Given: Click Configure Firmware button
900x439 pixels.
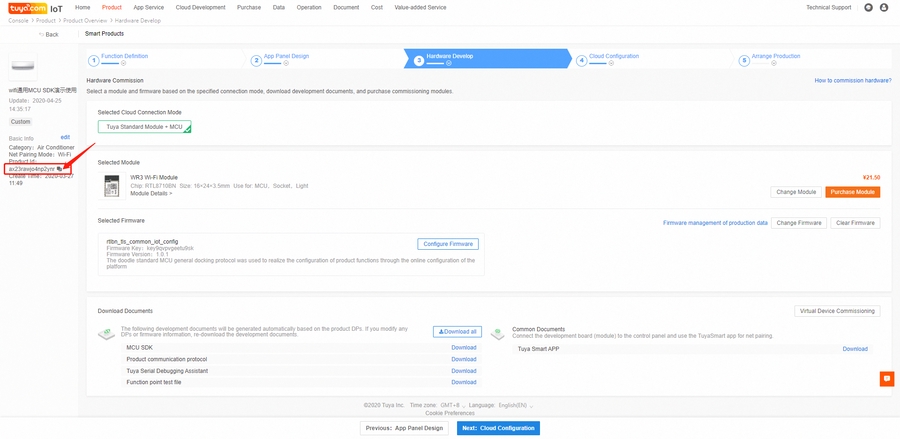Looking at the screenshot, I should [x=448, y=244].
